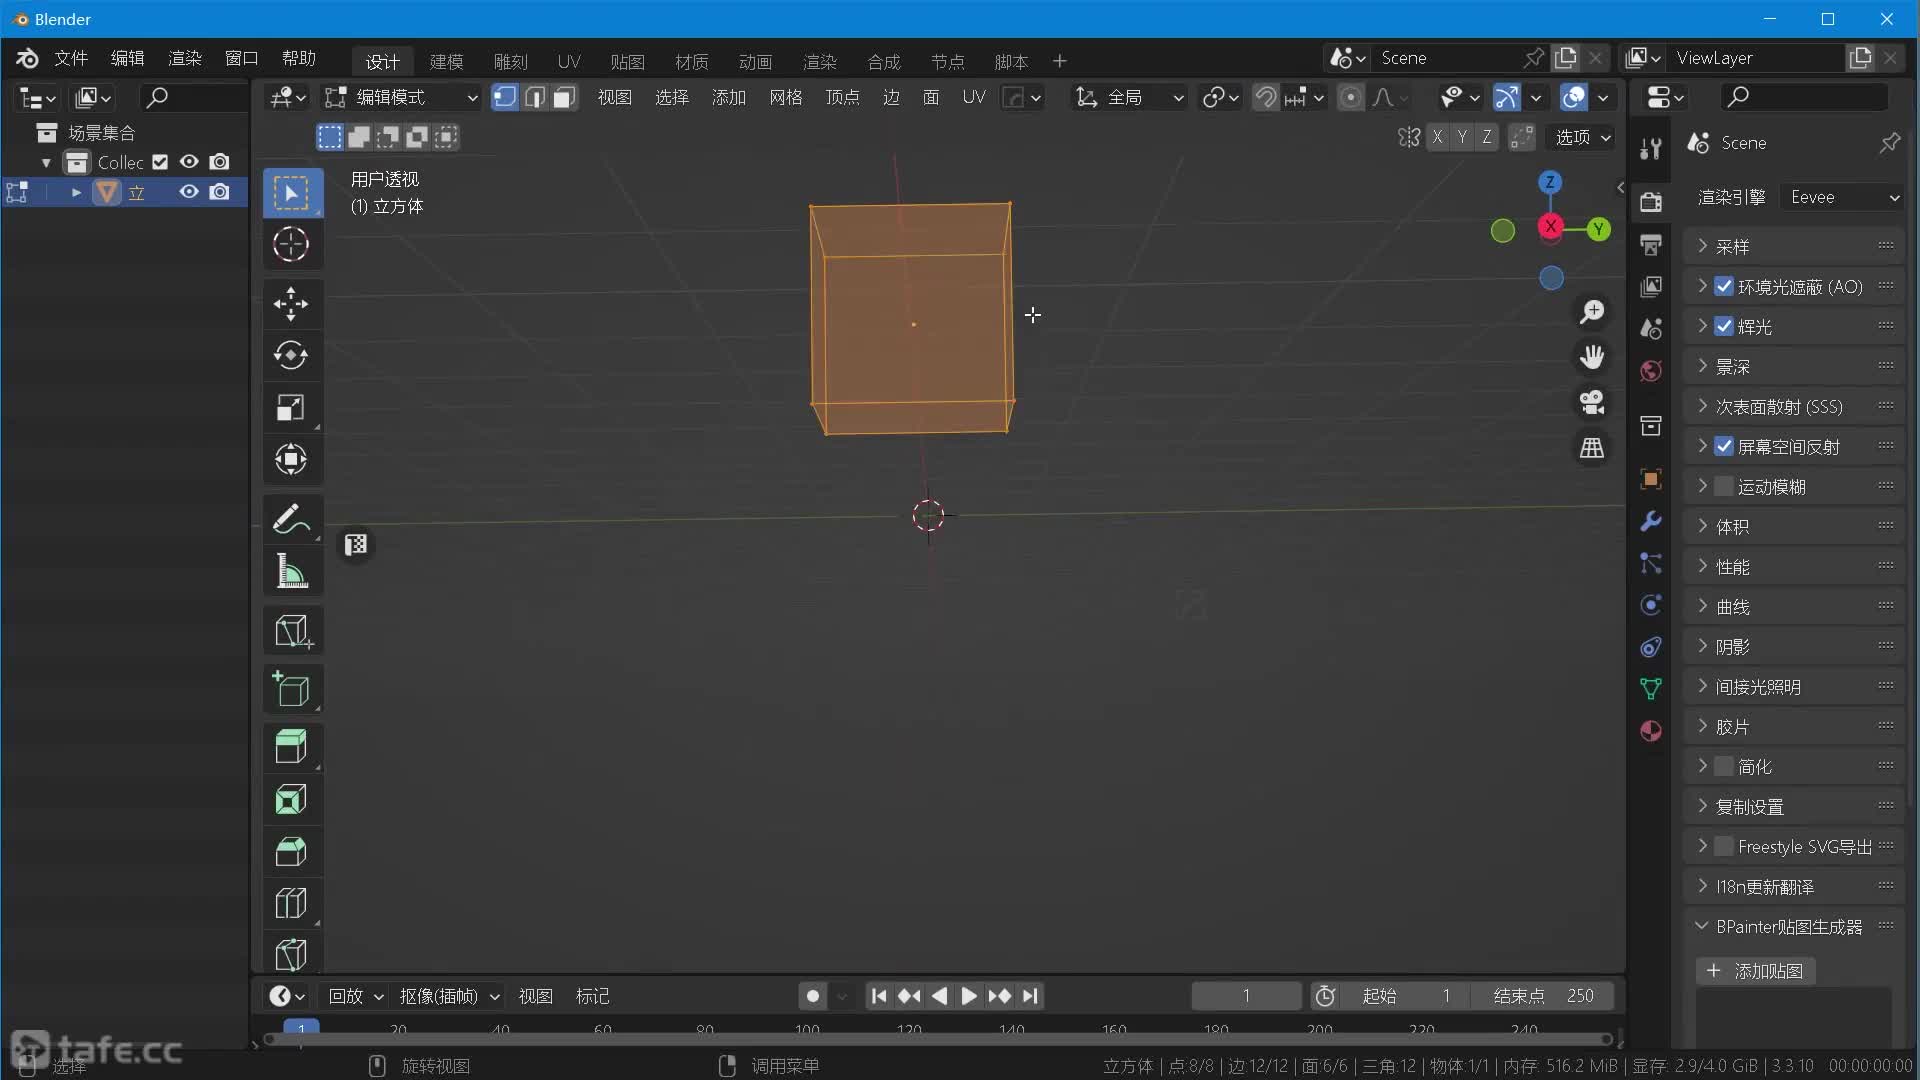The image size is (1920, 1080).
Task: Click the 添加贴图 add texture button
Action: (x=1756, y=970)
